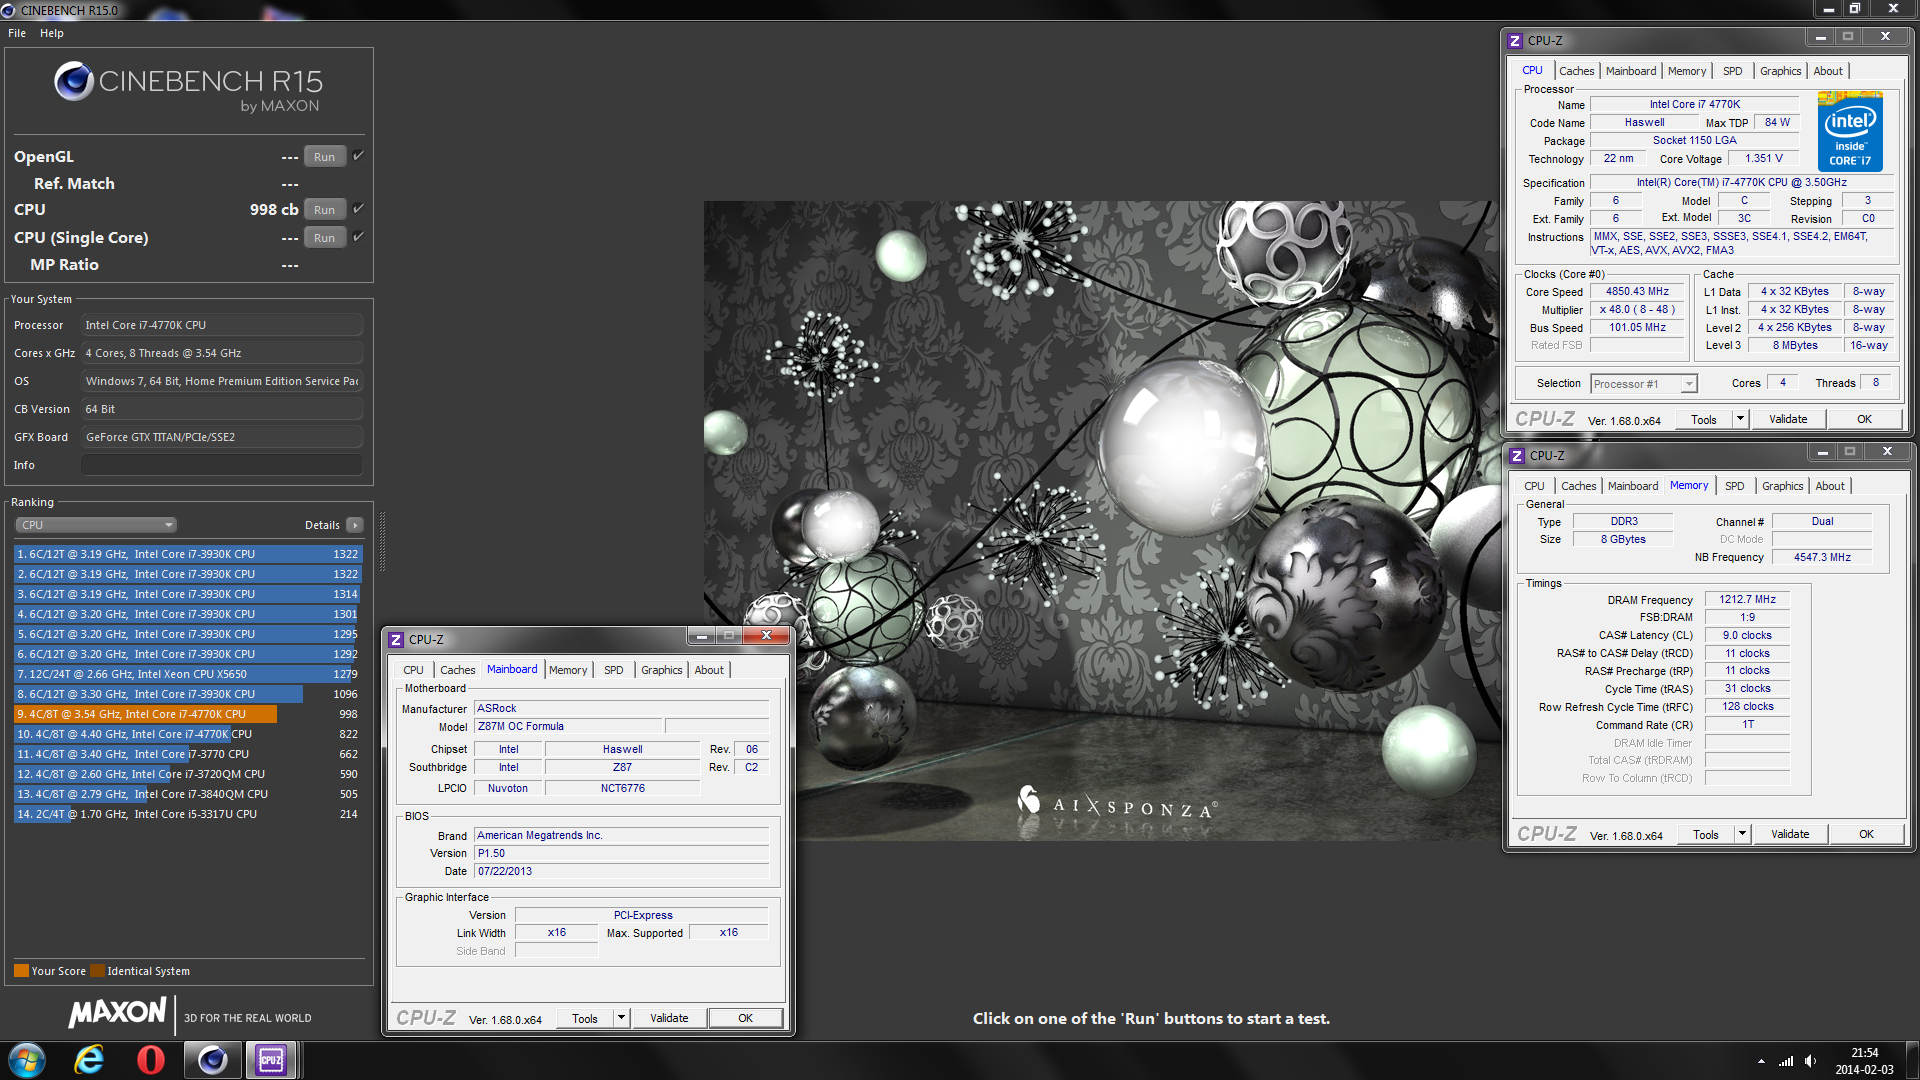
Task: Click Your Score orange legend swatch
Action: [21, 971]
